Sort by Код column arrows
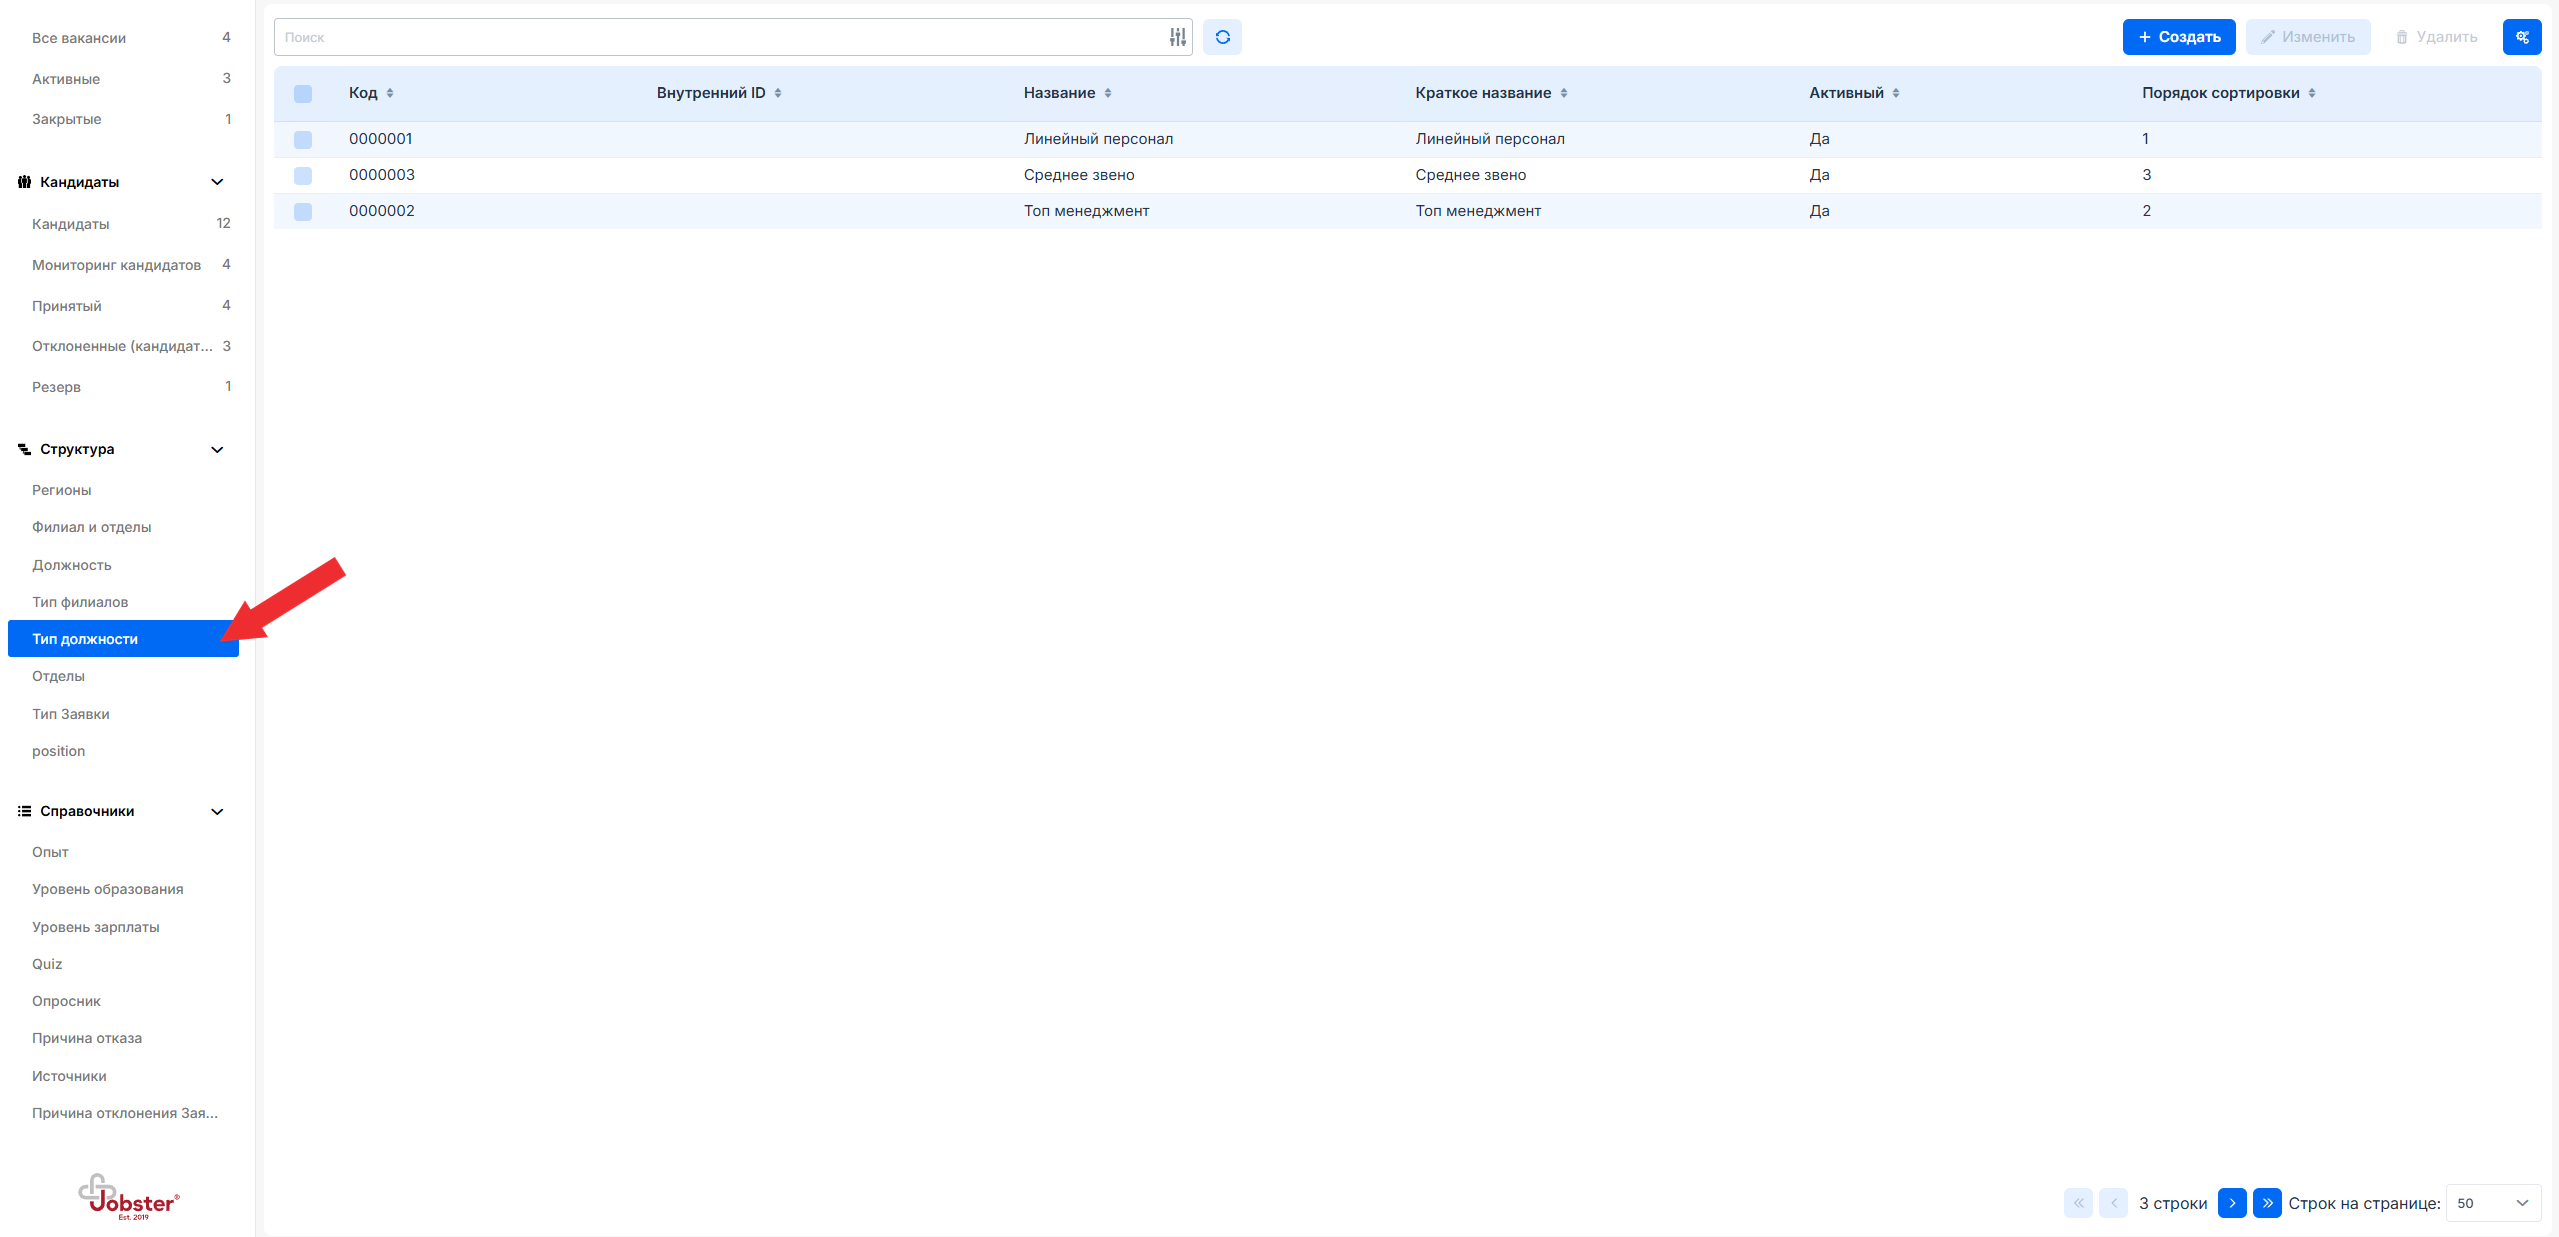This screenshot has width=2559, height=1237. [390, 93]
